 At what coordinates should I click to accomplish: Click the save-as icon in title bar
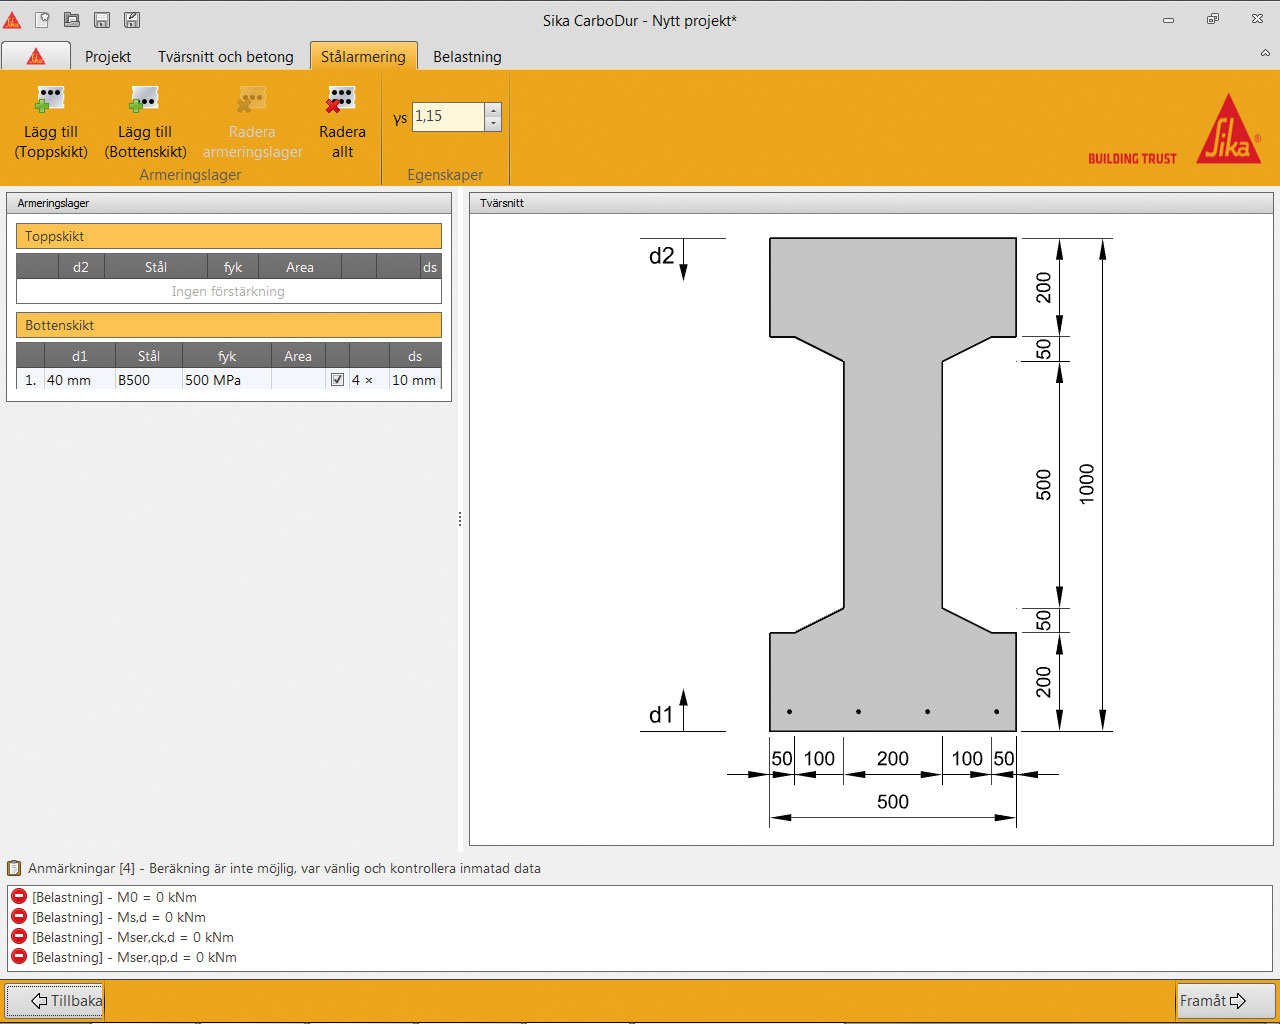point(132,19)
